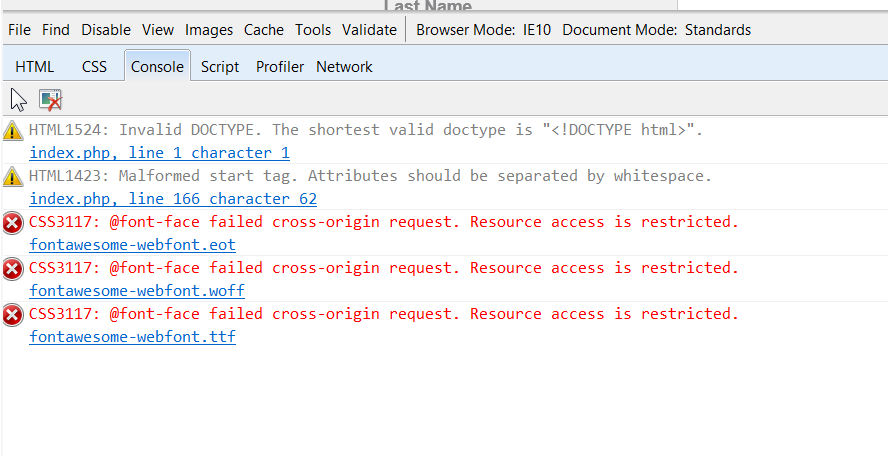Open Document Mode Standards dropdown
Screen dimensions: 888x456
(656, 29)
